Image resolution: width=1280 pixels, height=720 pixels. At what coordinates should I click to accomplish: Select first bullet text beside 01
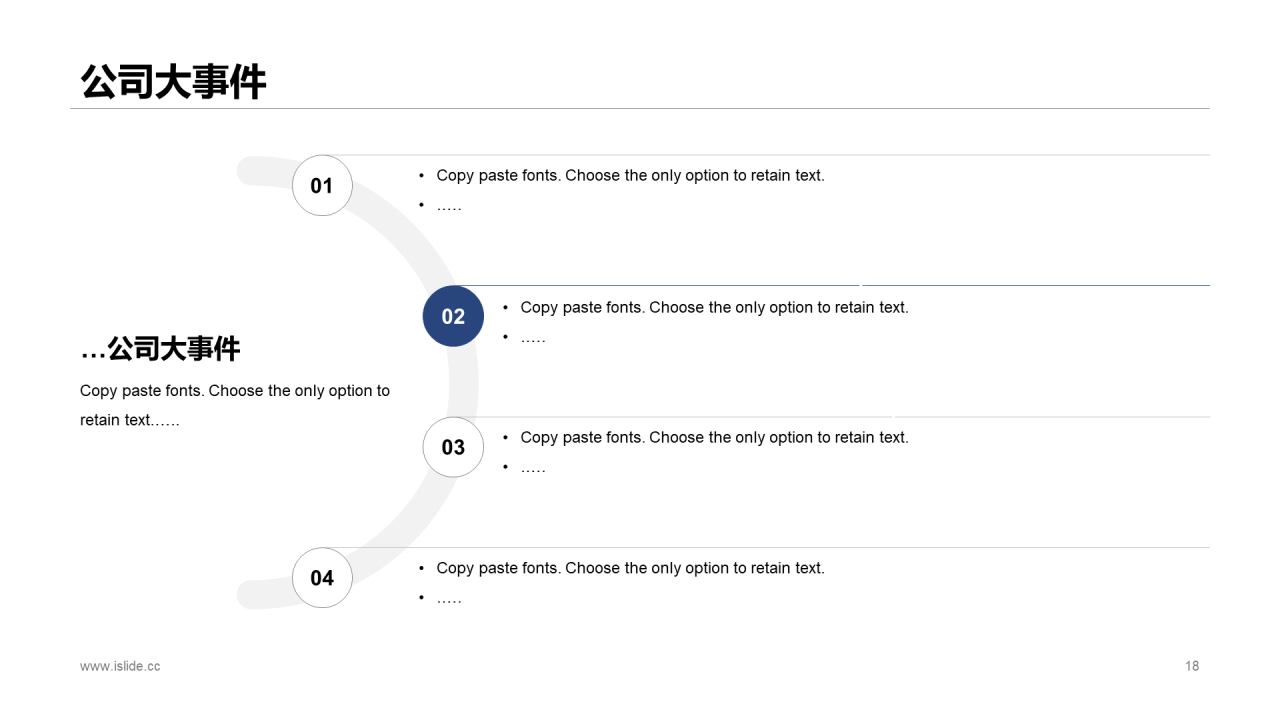pyautogui.click(x=630, y=175)
